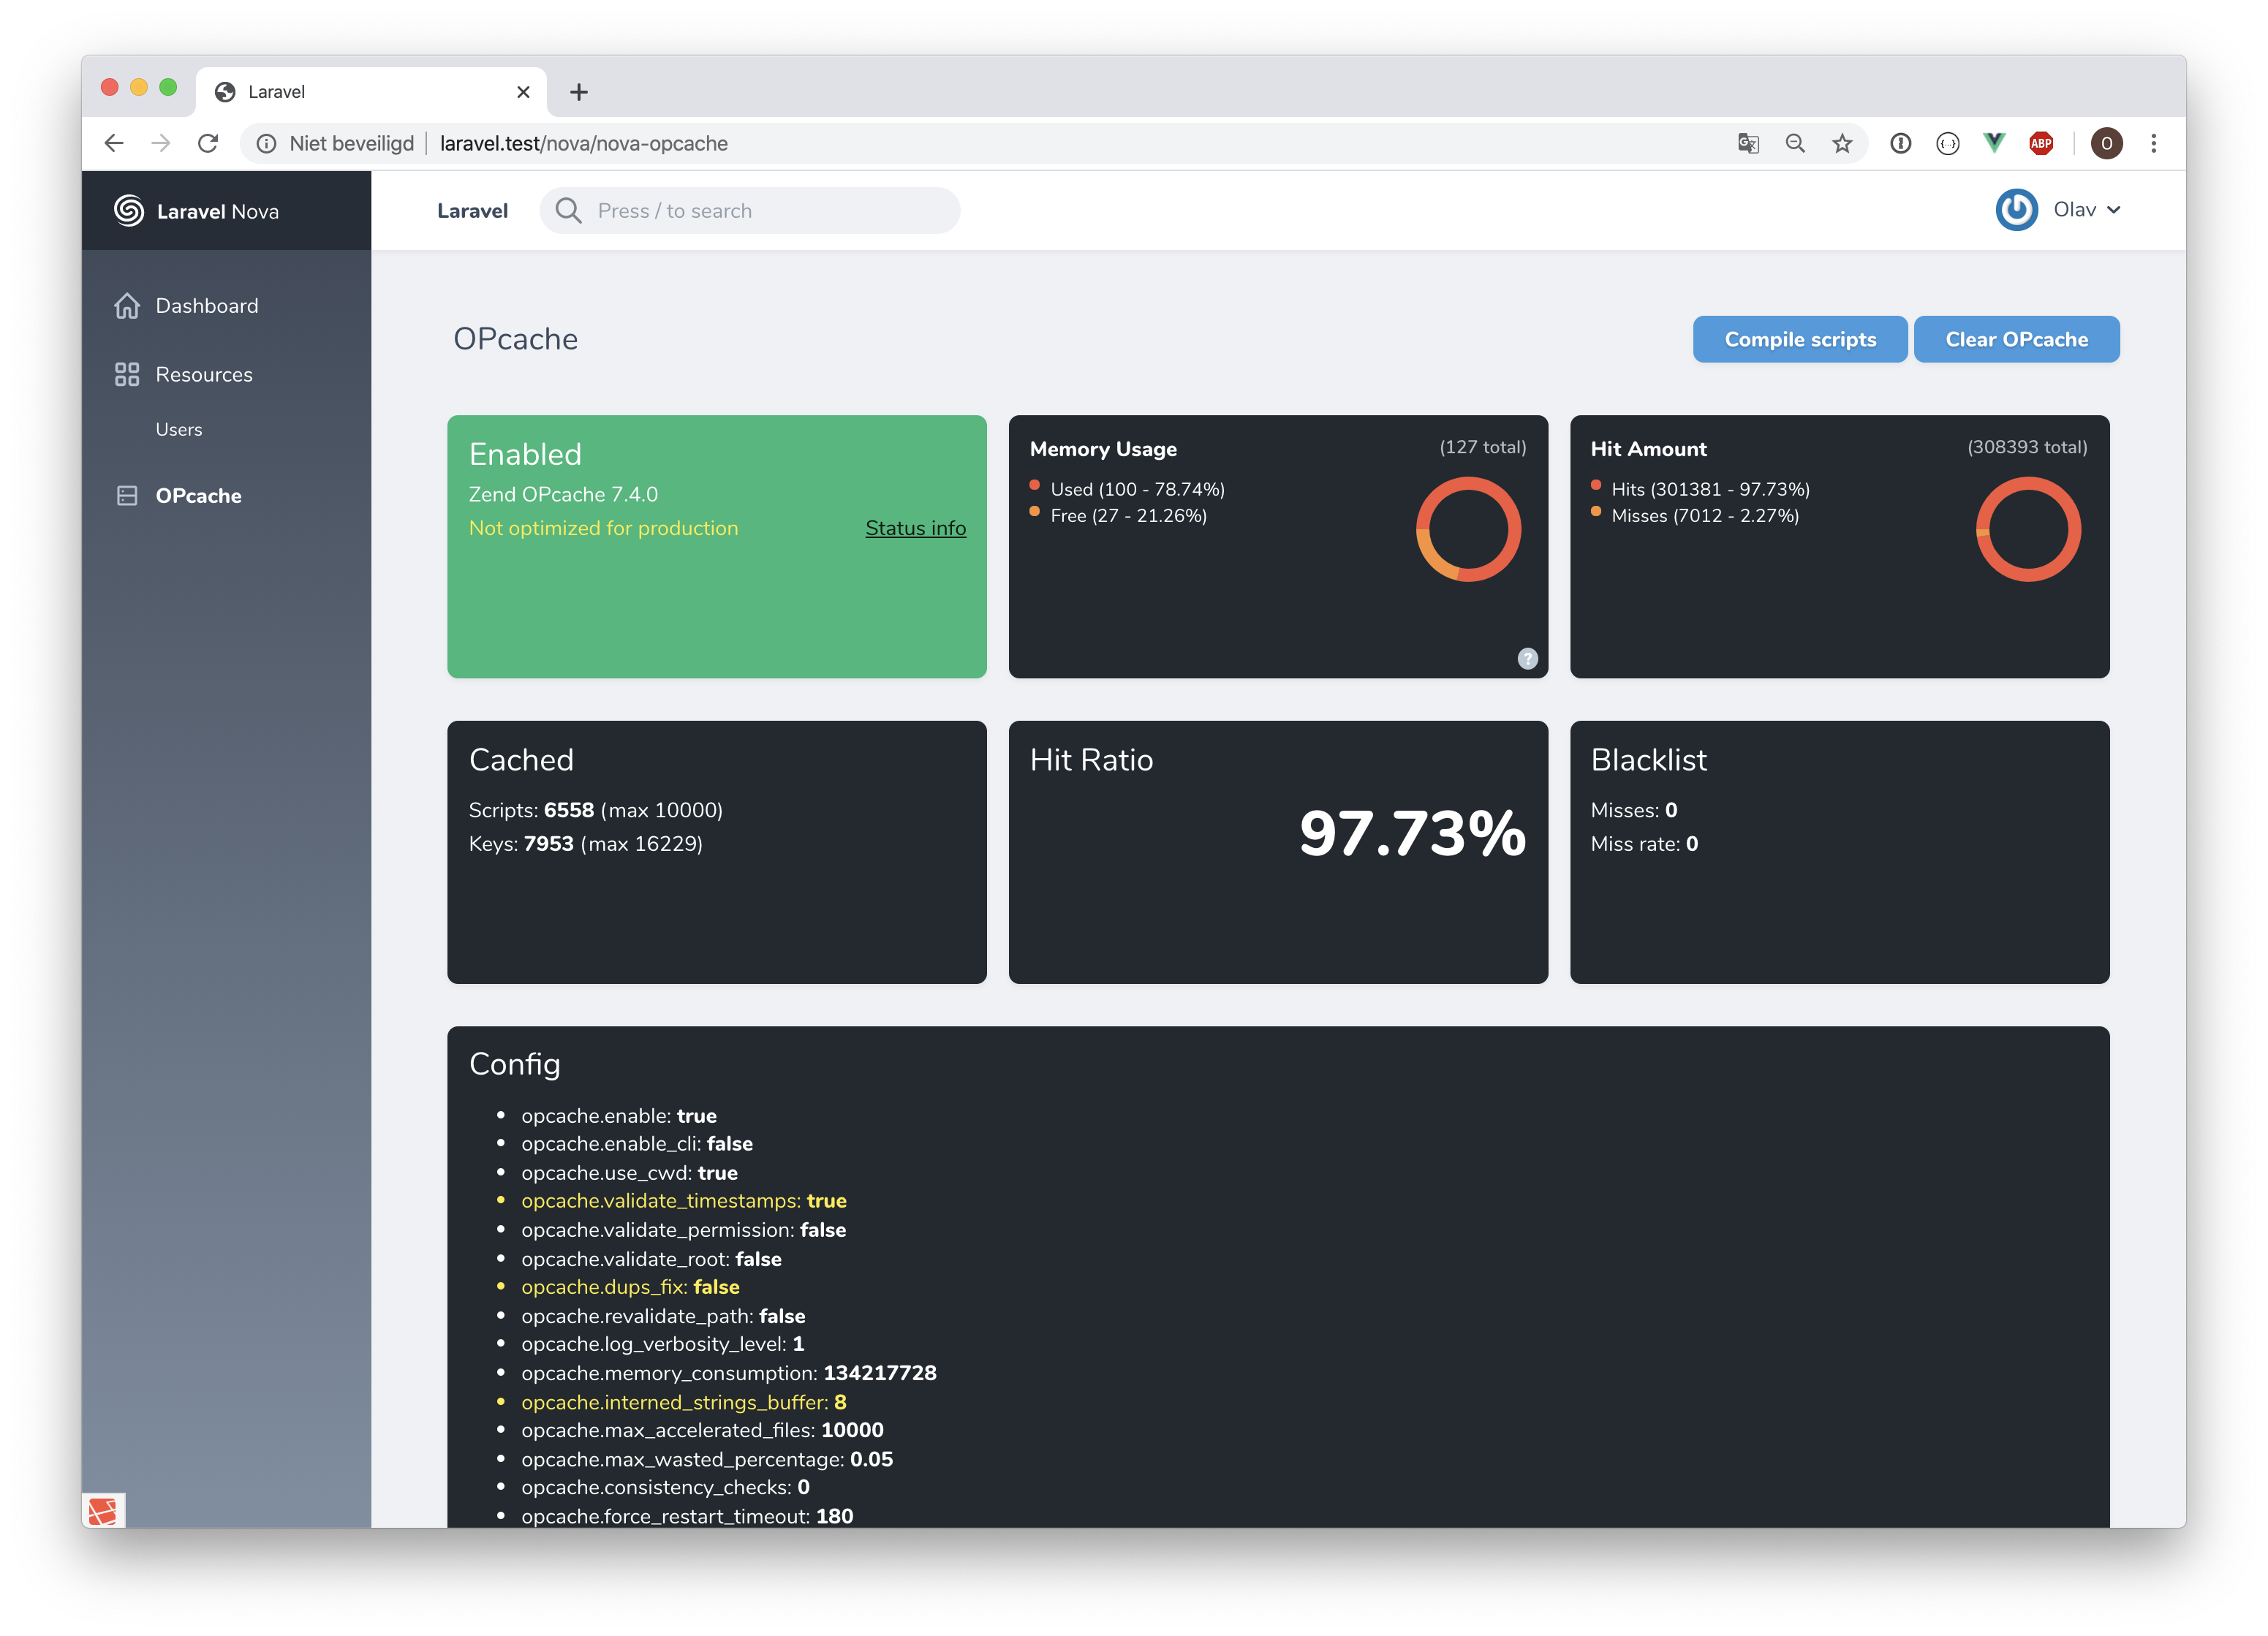The height and width of the screenshot is (1636, 2268).
Task: Click the Compile scripts button
Action: coord(1799,340)
